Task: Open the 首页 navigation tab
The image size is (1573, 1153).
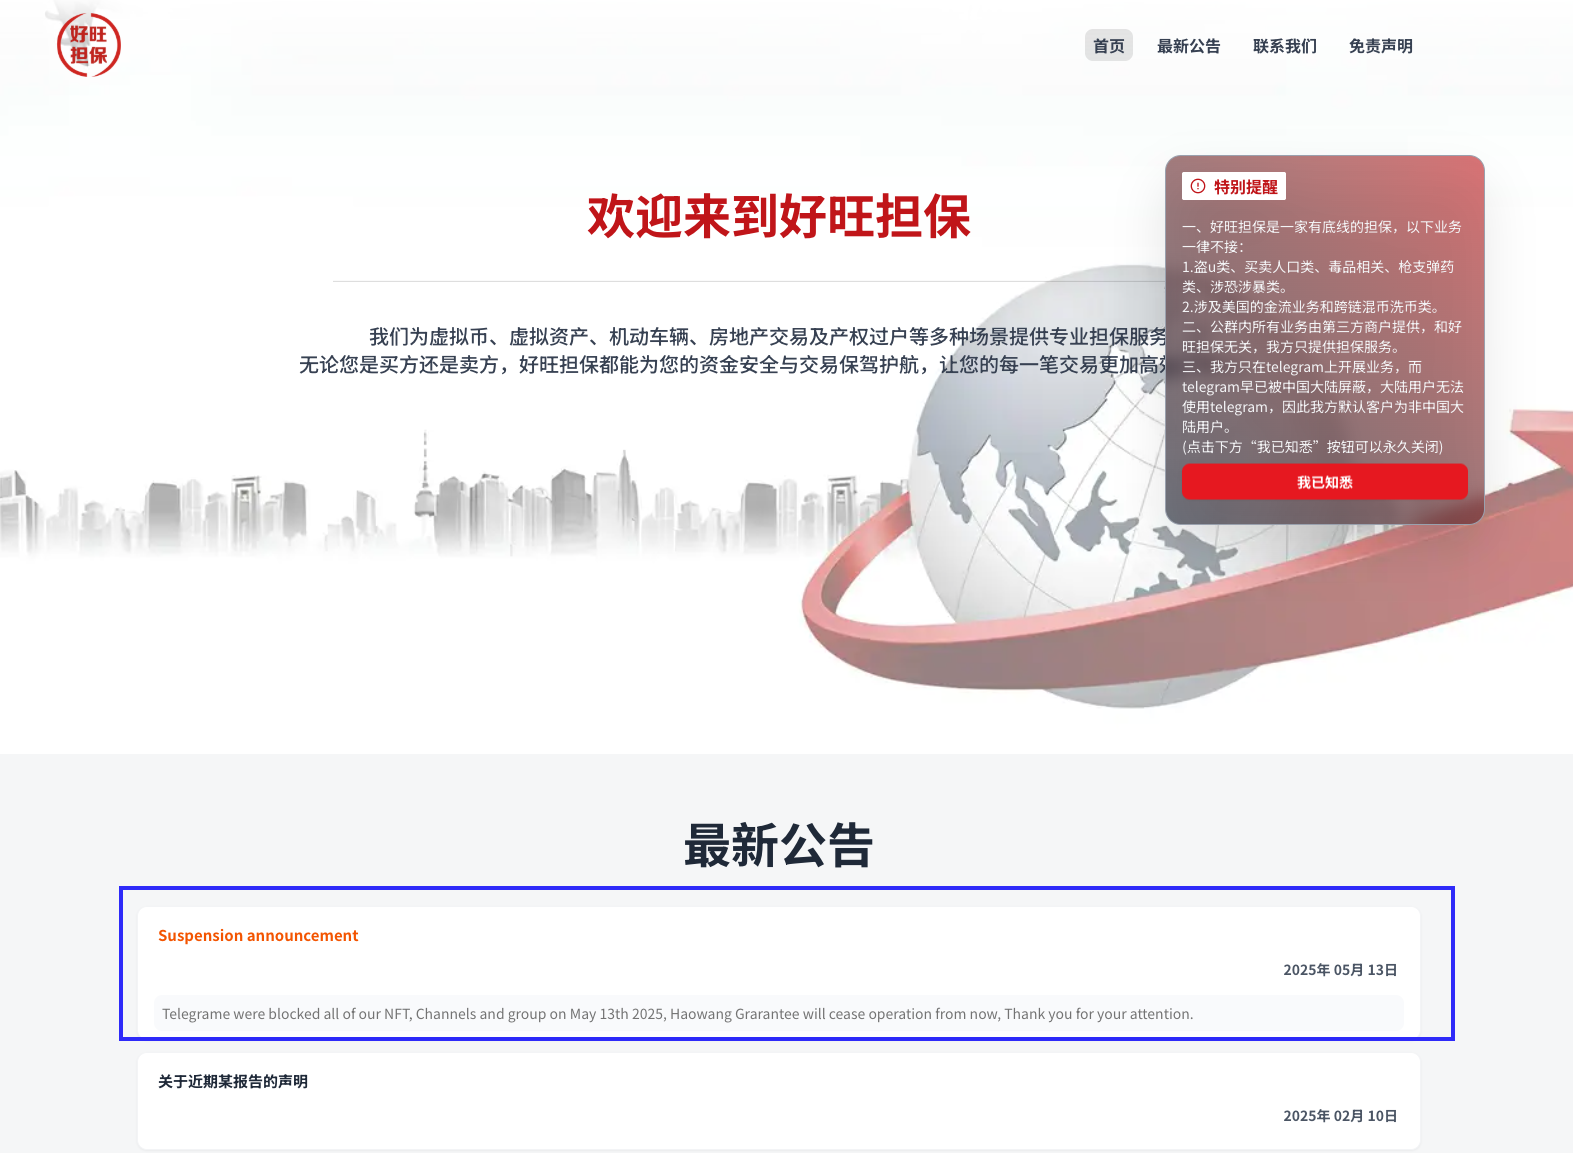Action: click(x=1108, y=46)
